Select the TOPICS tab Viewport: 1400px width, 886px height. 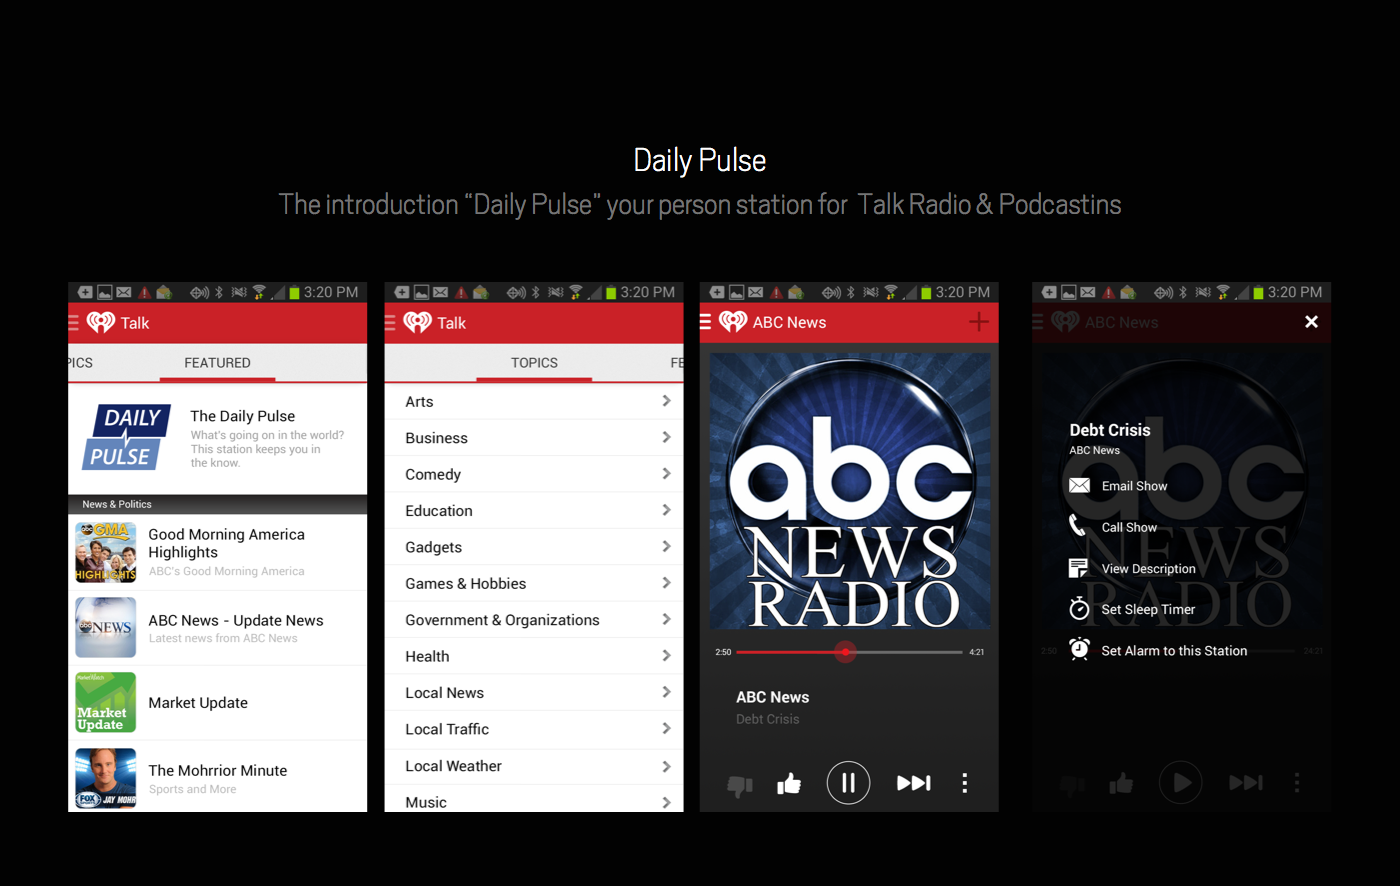click(534, 363)
